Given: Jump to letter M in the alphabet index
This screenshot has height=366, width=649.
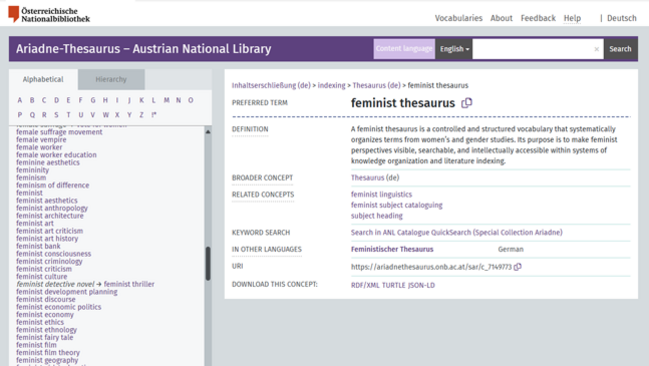Looking at the screenshot, I should pyautogui.click(x=166, y=100).
